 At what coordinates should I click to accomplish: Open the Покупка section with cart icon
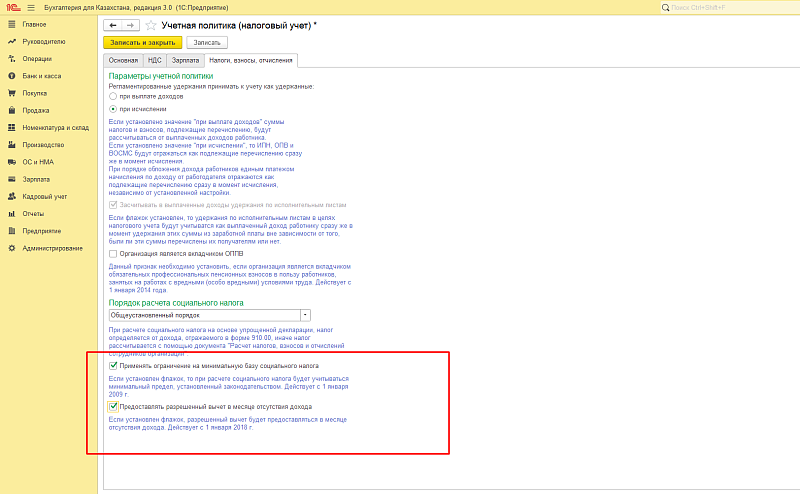pyautogui.click(x=34, y=93)
